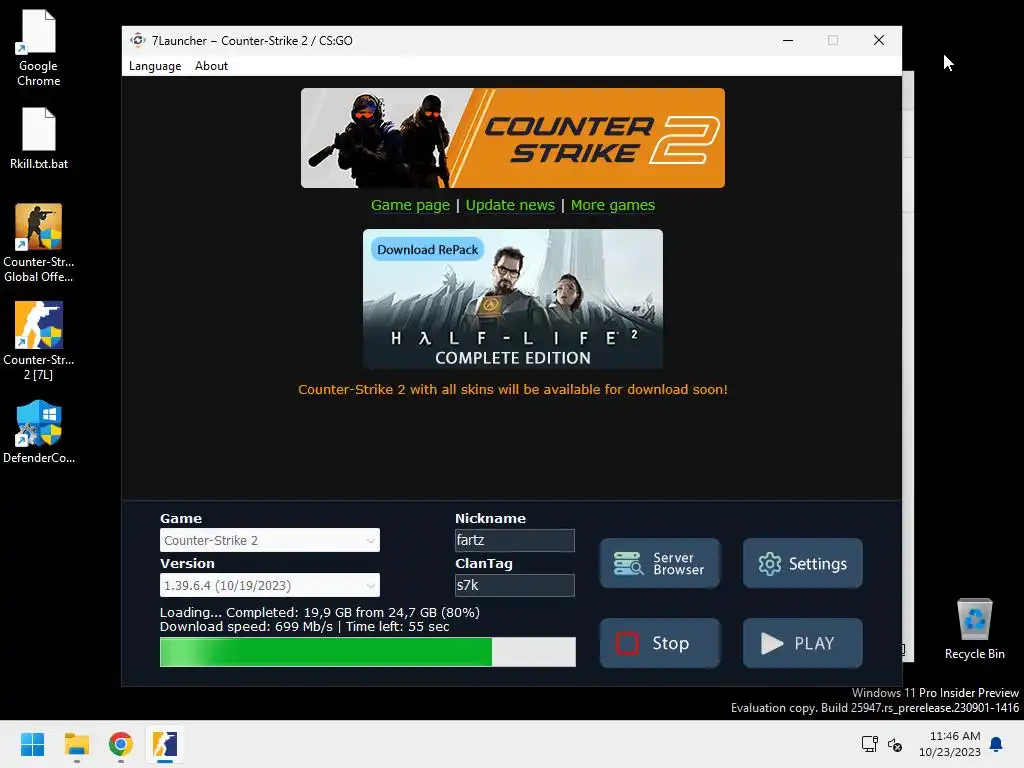Open the Language menu

[x=155, y=66]
